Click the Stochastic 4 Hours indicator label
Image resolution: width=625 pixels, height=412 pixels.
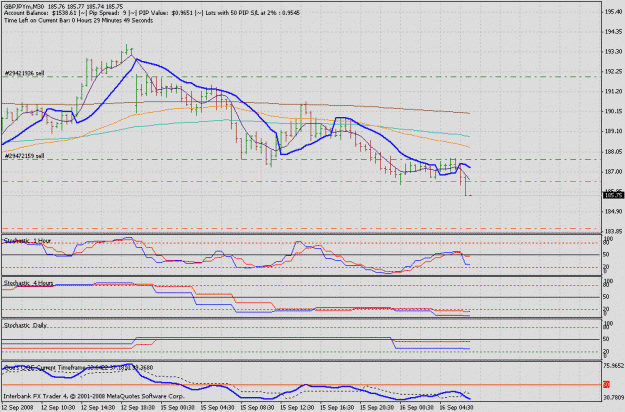click(28, 283)
